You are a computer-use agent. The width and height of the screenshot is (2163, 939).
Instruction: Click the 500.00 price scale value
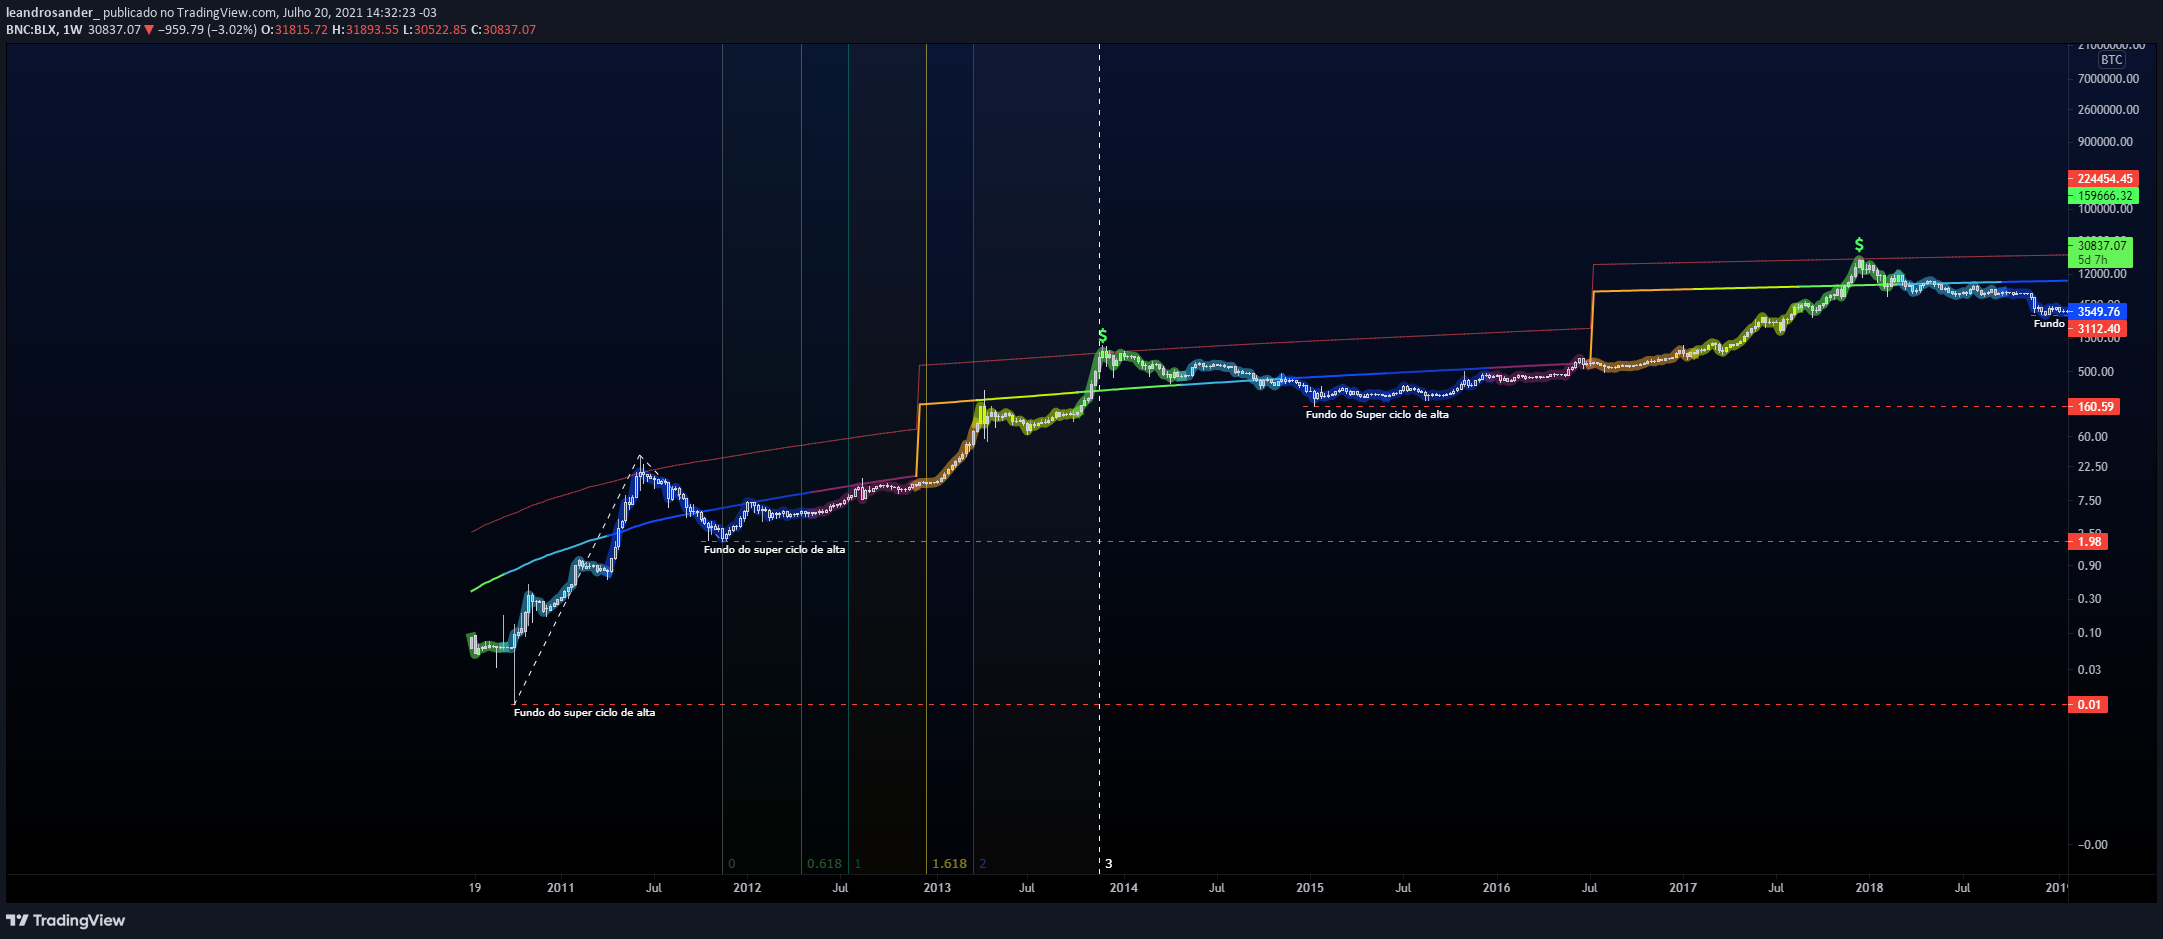click(2096, 372)
